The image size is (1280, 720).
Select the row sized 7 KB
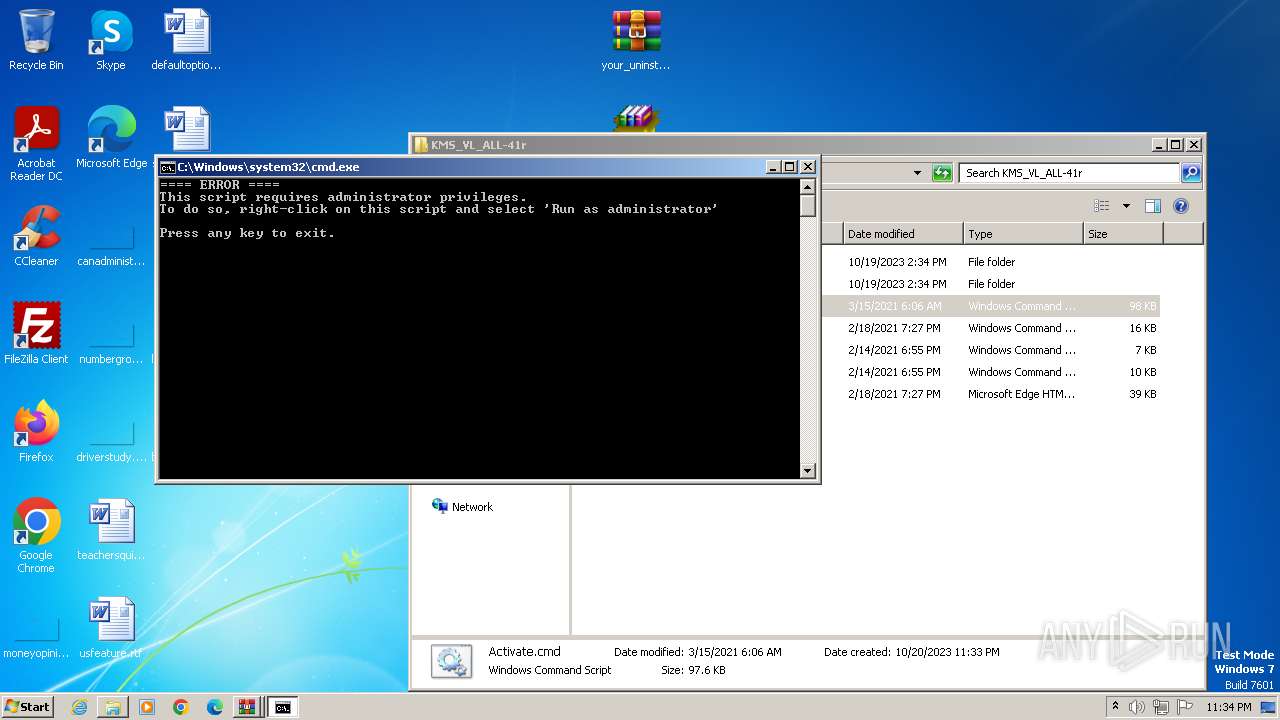coord(990,350)
